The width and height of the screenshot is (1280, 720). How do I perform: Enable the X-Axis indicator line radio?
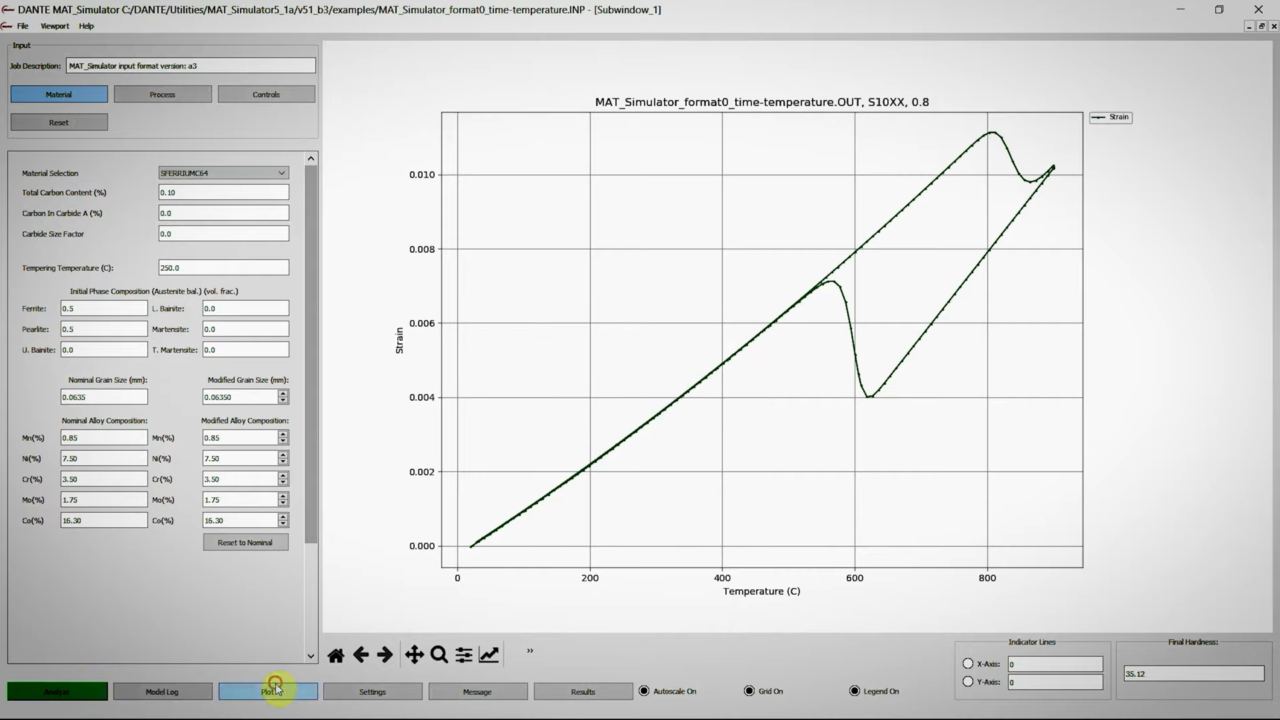(968, 664)
